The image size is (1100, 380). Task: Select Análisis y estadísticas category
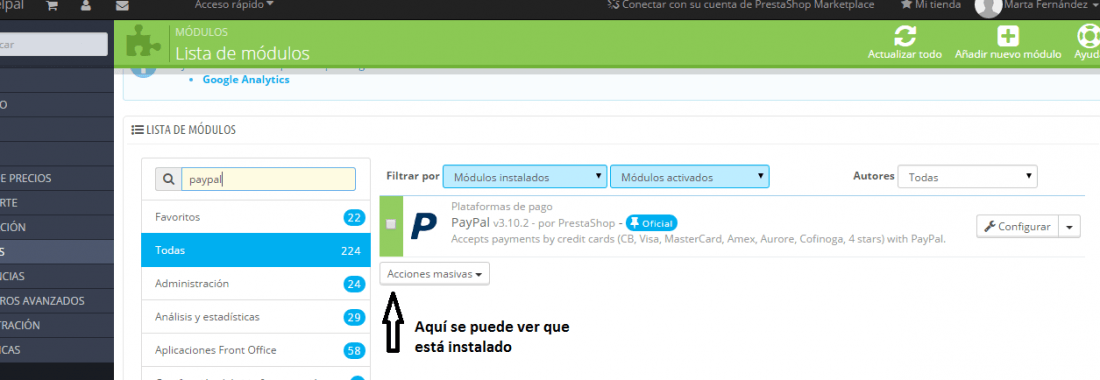(255, 317)
